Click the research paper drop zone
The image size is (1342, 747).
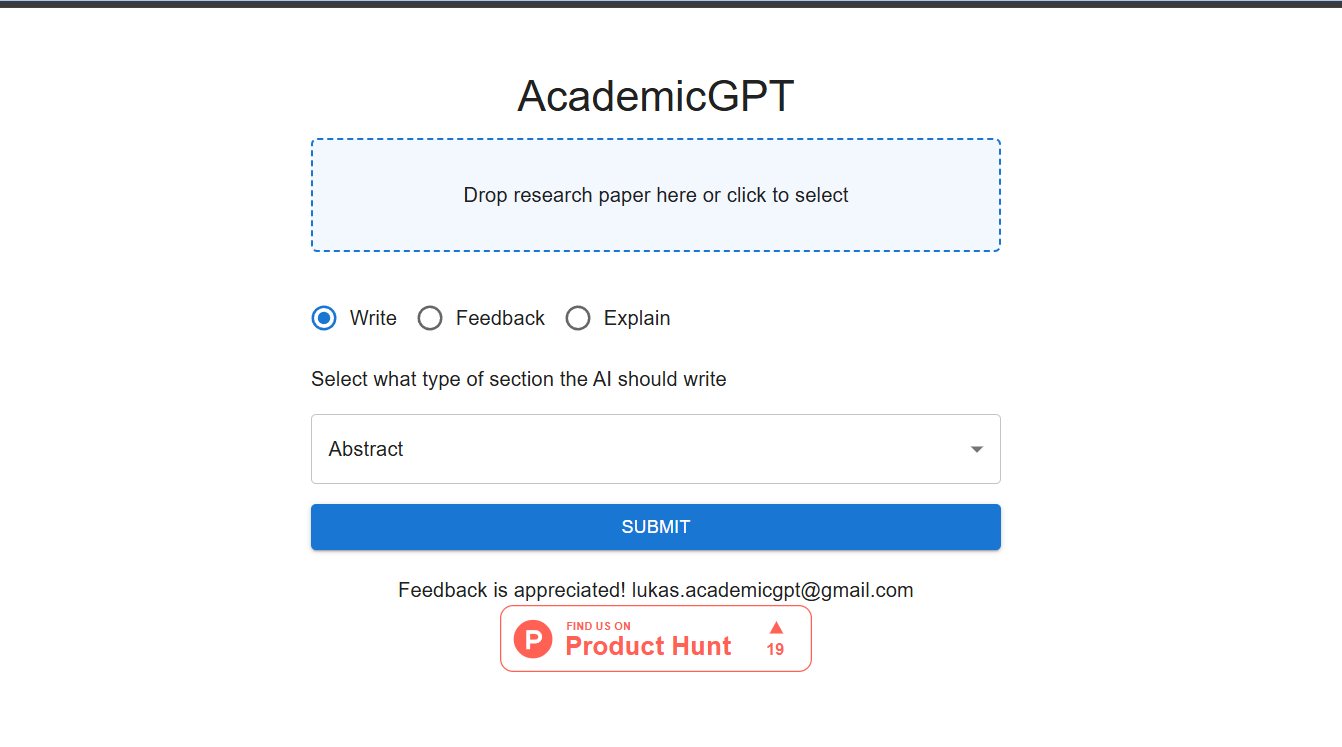[x=656, y=225]
